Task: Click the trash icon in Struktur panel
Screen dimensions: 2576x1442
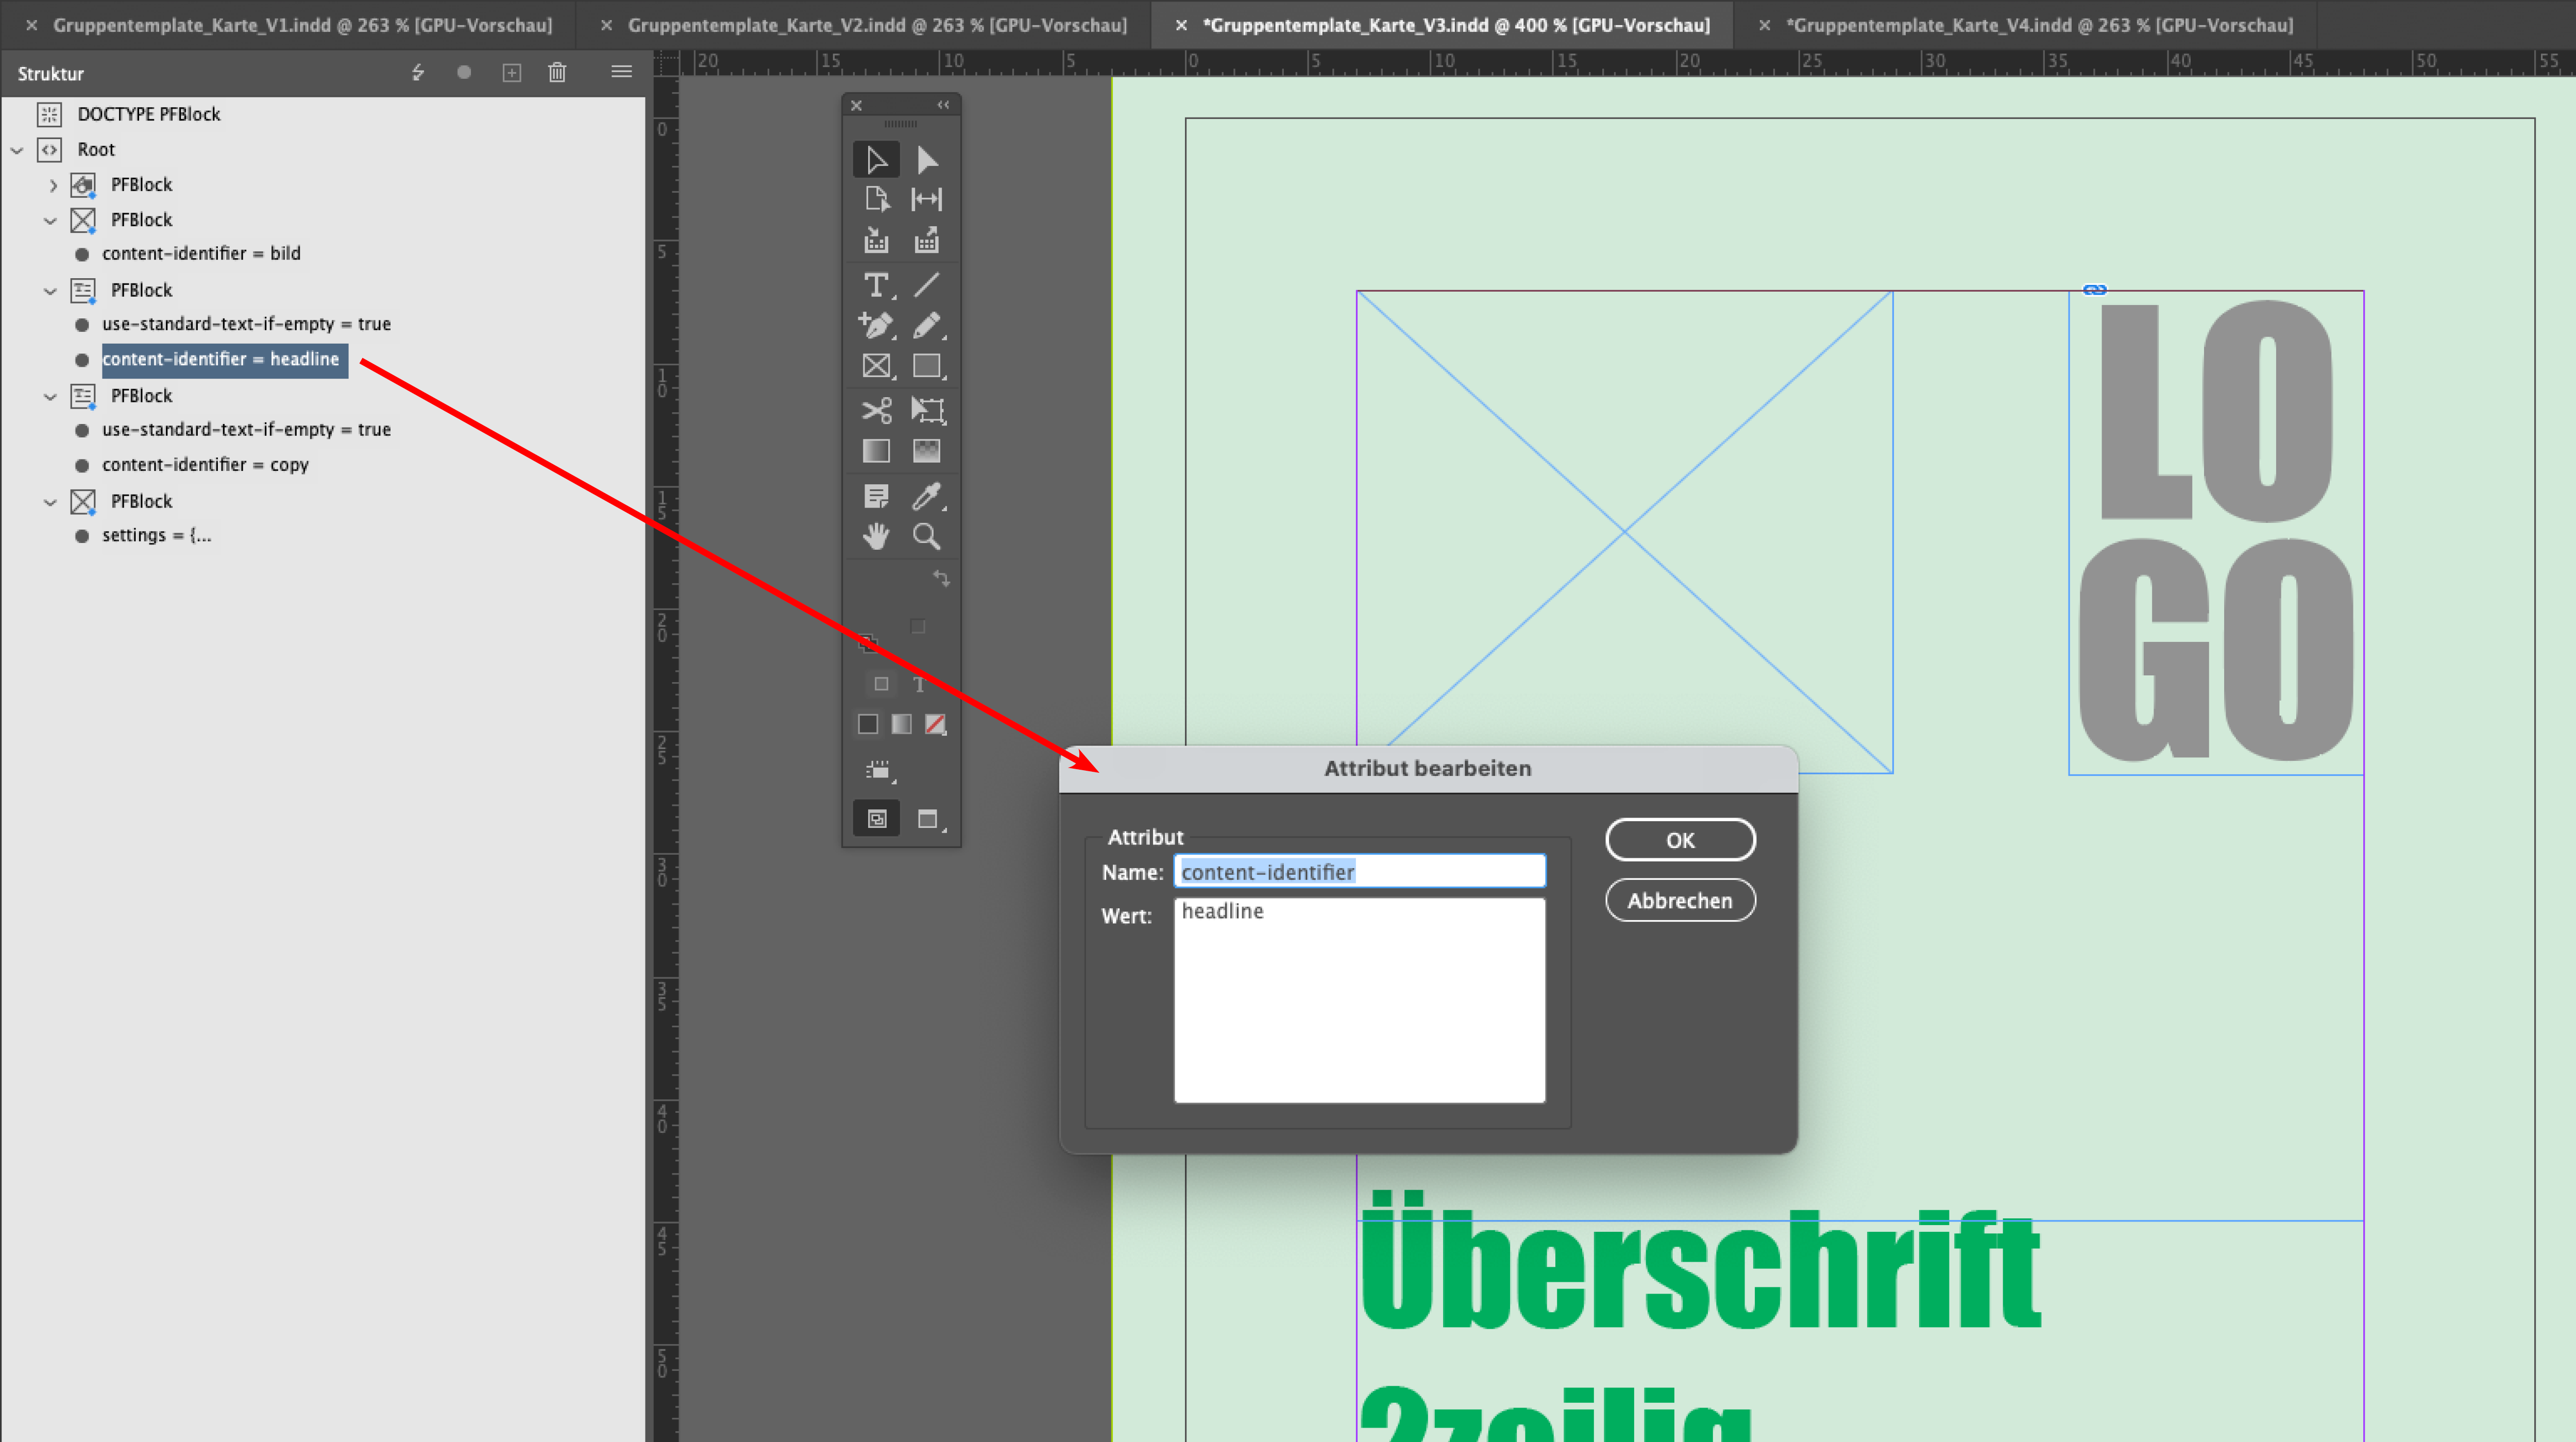Action: tap(557, 73)
